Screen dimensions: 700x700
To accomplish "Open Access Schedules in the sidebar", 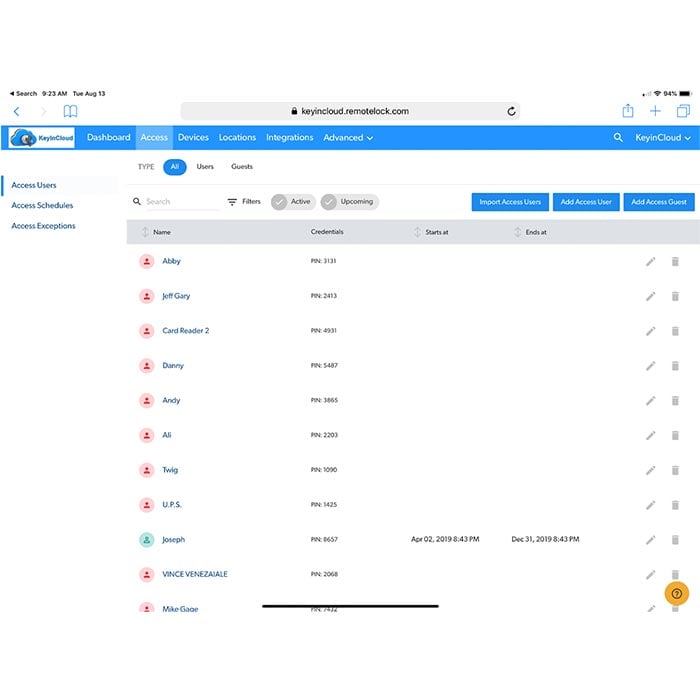I will 42,206.
